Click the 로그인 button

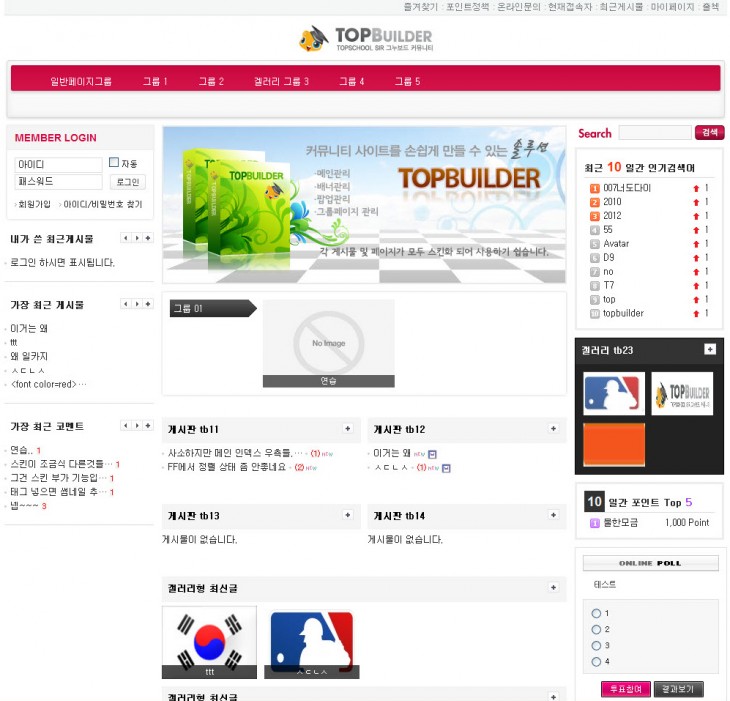coord(127,182)
